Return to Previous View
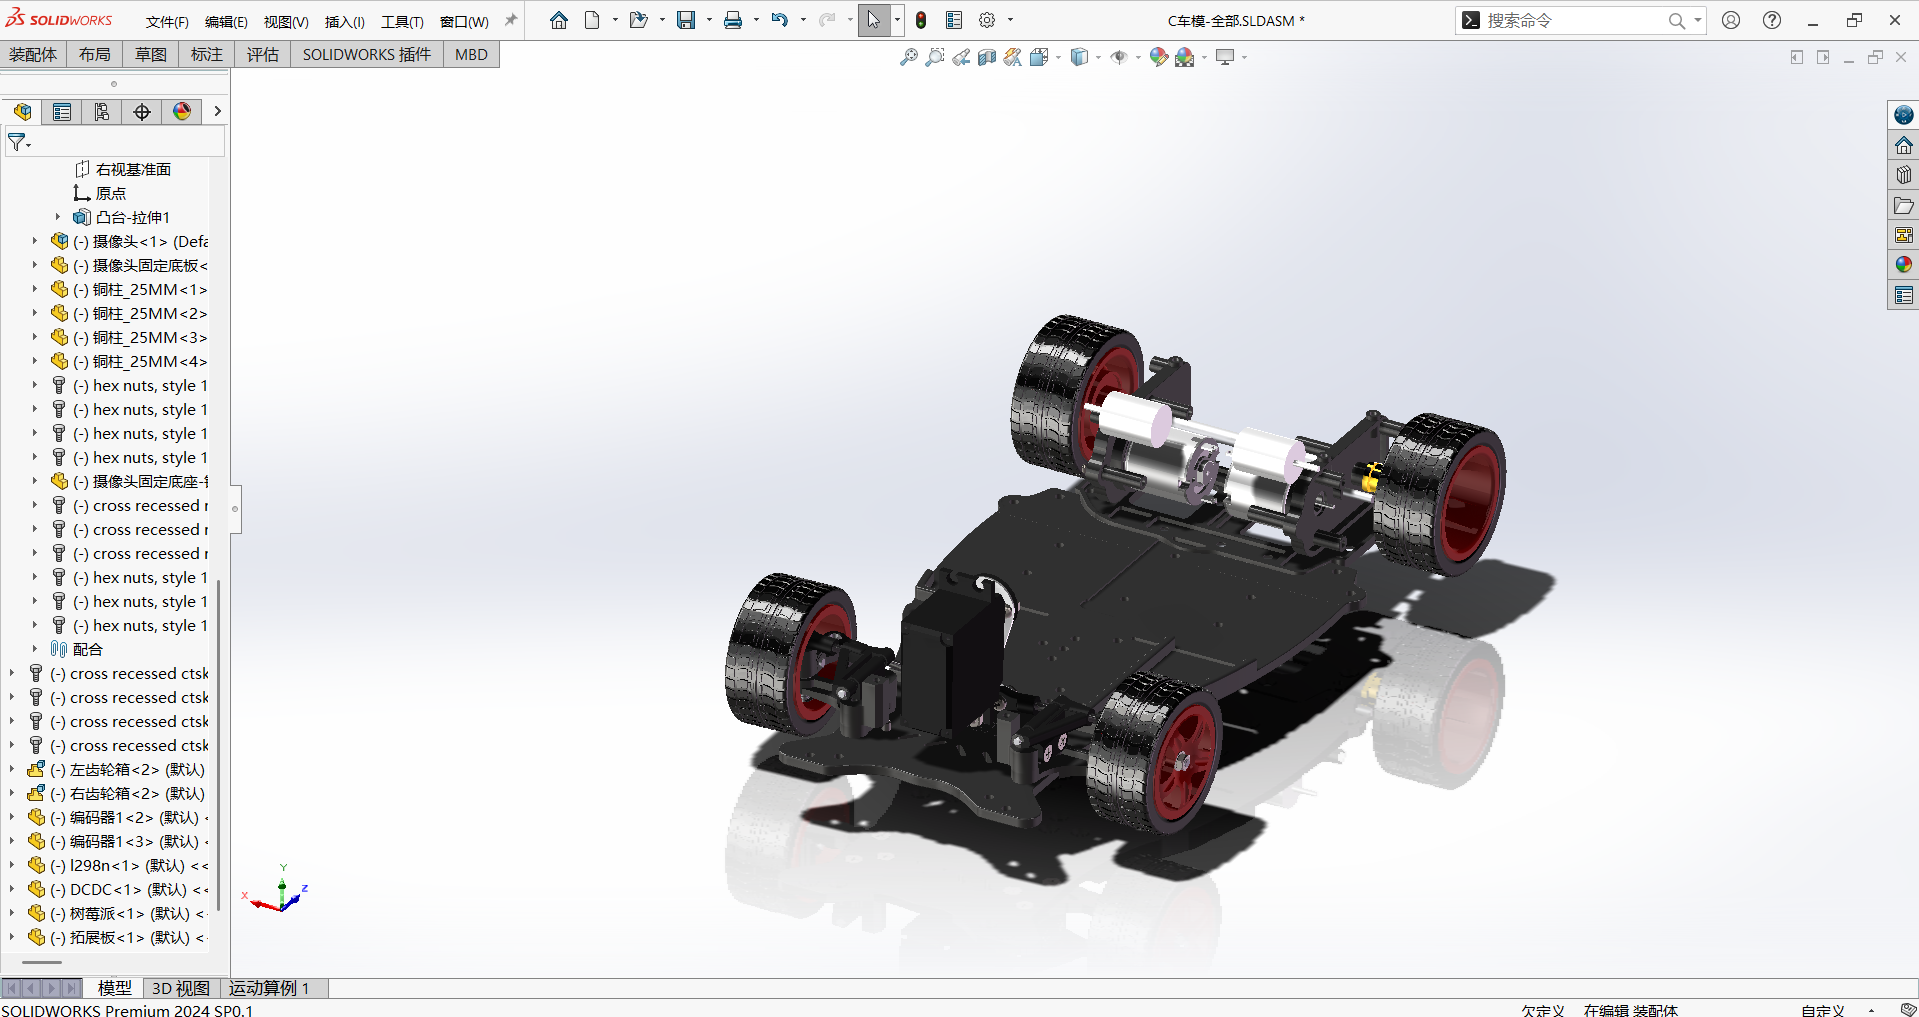 click(x=961, y=57)
